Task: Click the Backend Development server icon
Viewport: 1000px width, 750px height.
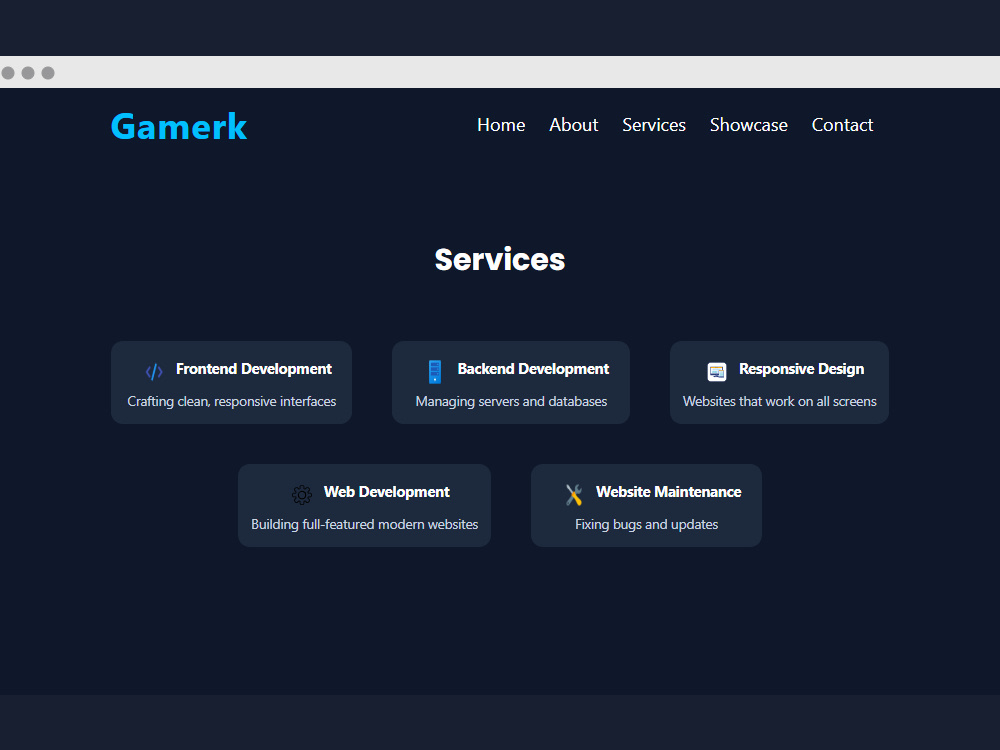Action: (435, 372)
